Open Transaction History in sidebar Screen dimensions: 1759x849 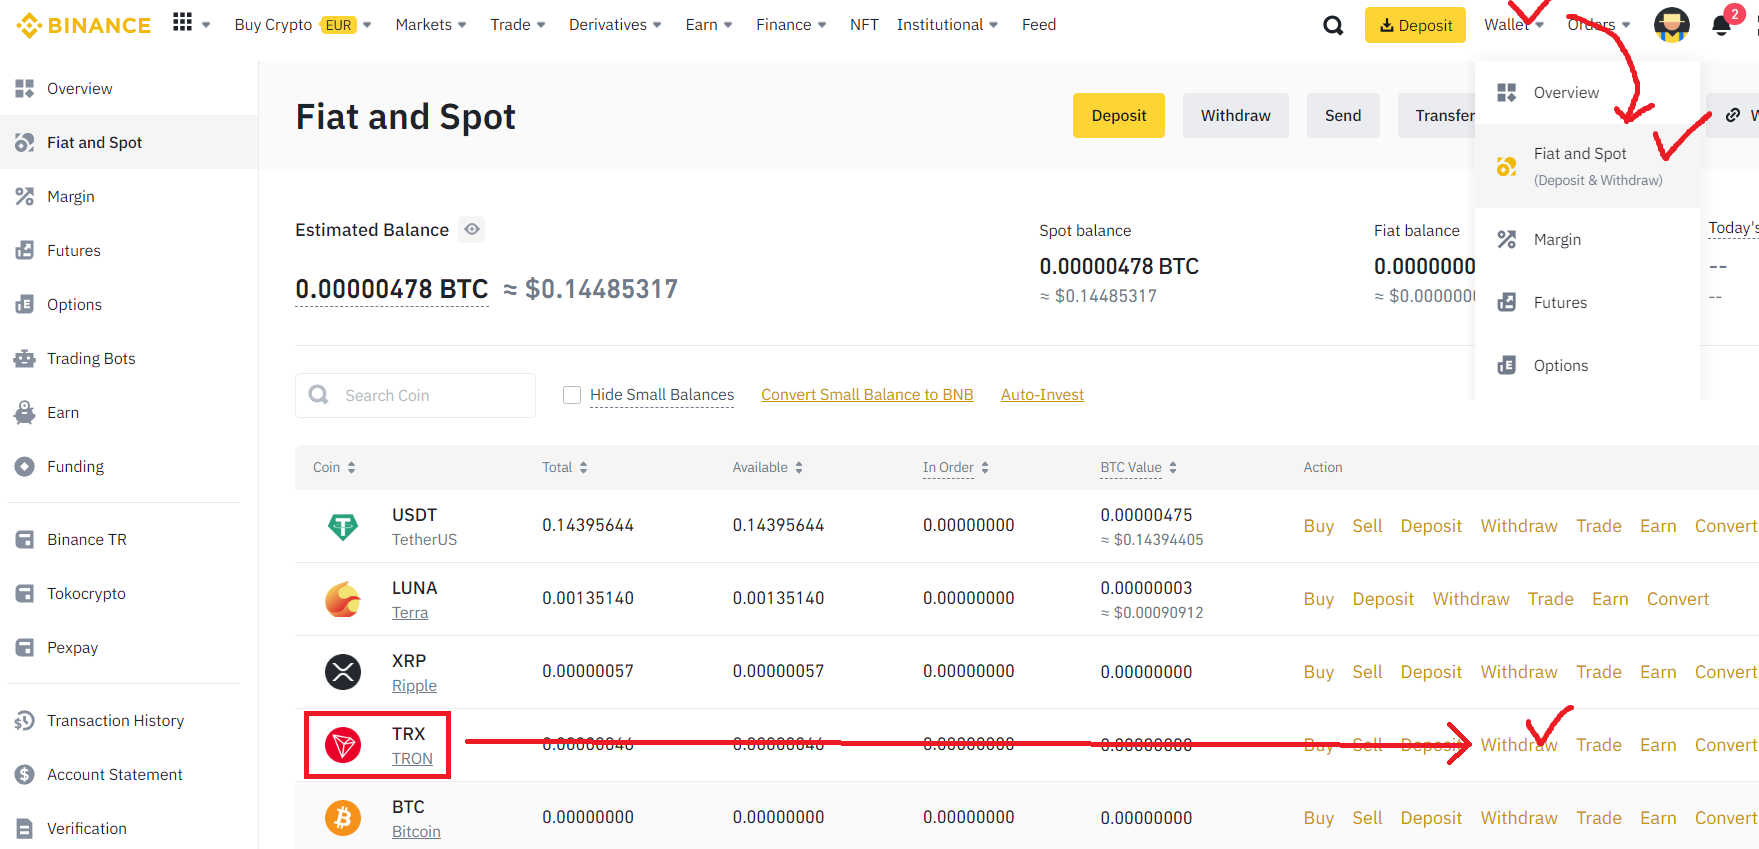point(115,721)
